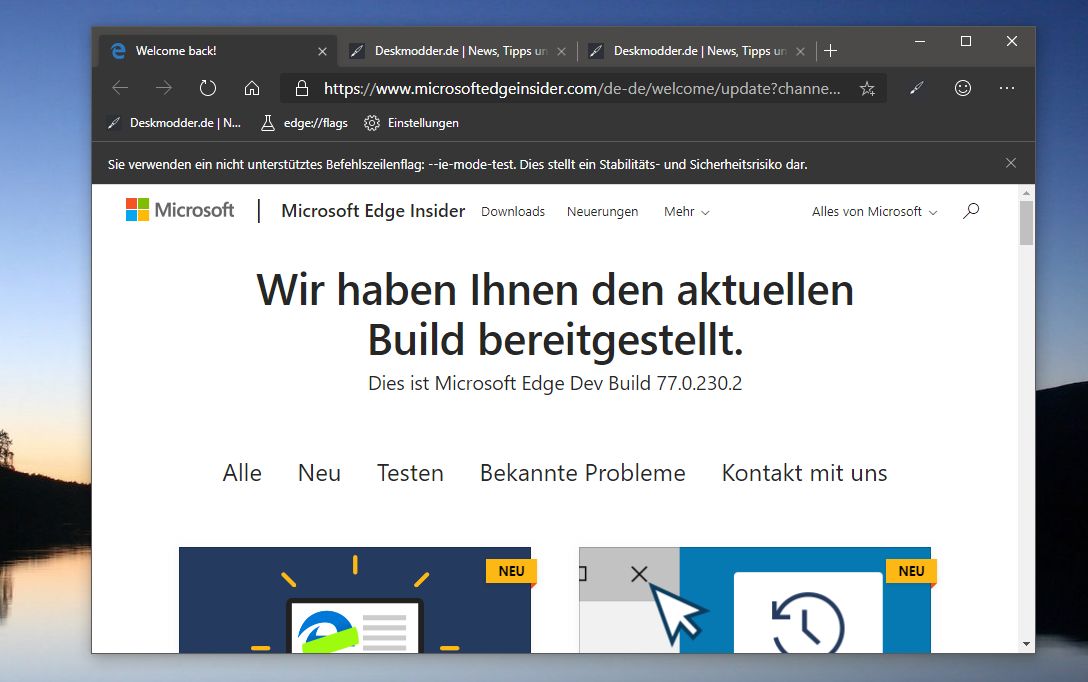Click the Deskmodder feather extension icon in toolbar
The width and height of the screenshot is (1088, 682).
point(917,88)
